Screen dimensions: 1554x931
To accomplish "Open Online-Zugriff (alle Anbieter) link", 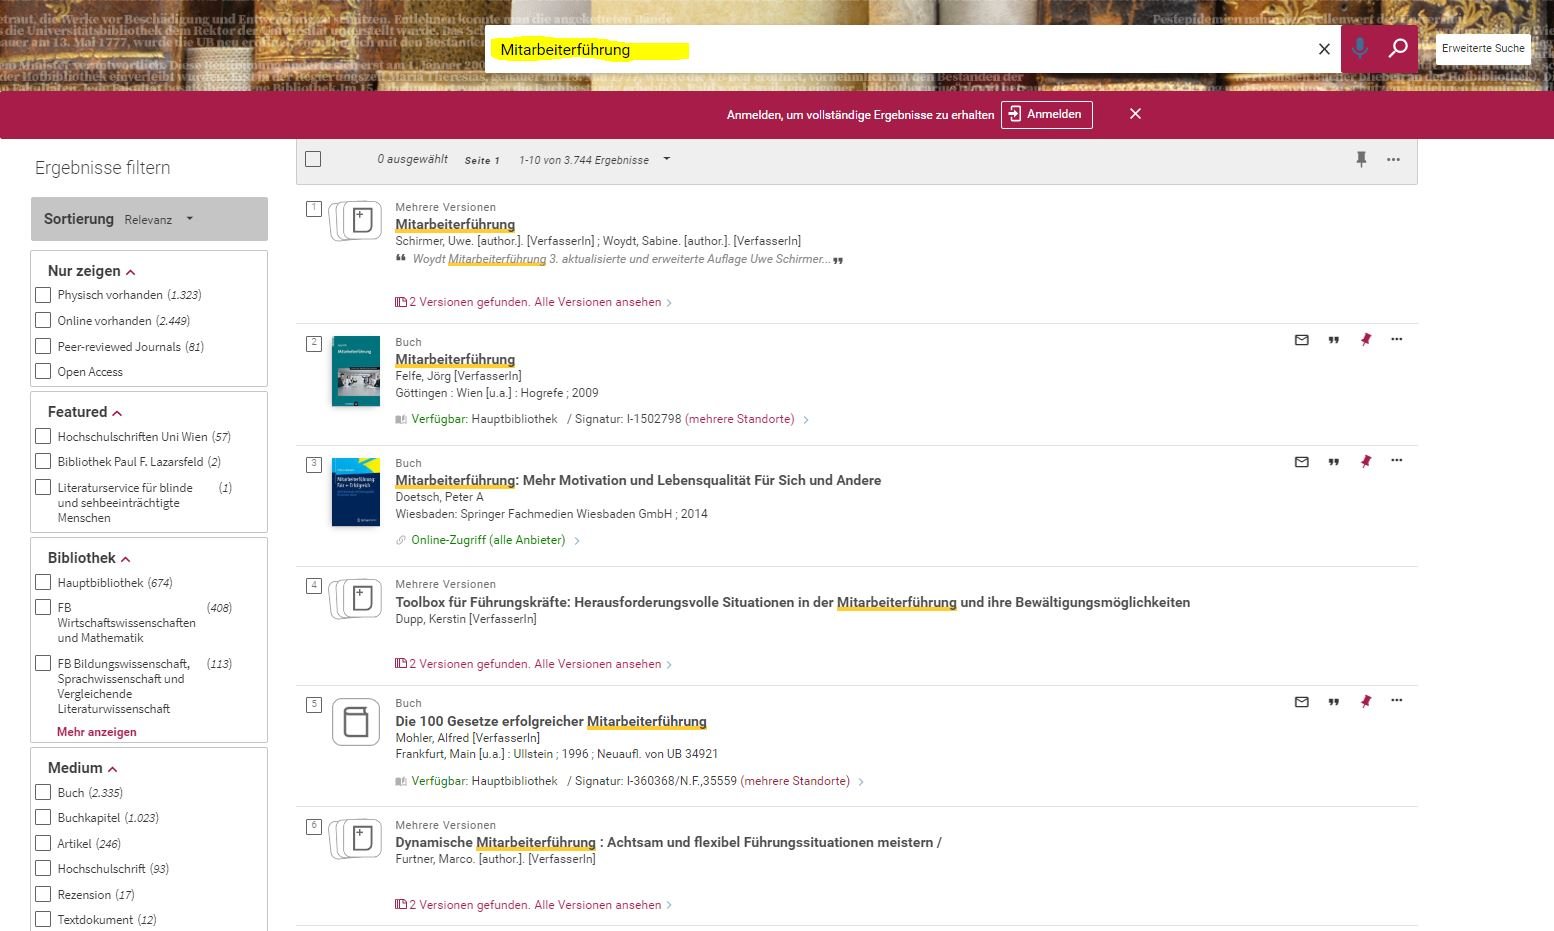I will click(488, 540).
